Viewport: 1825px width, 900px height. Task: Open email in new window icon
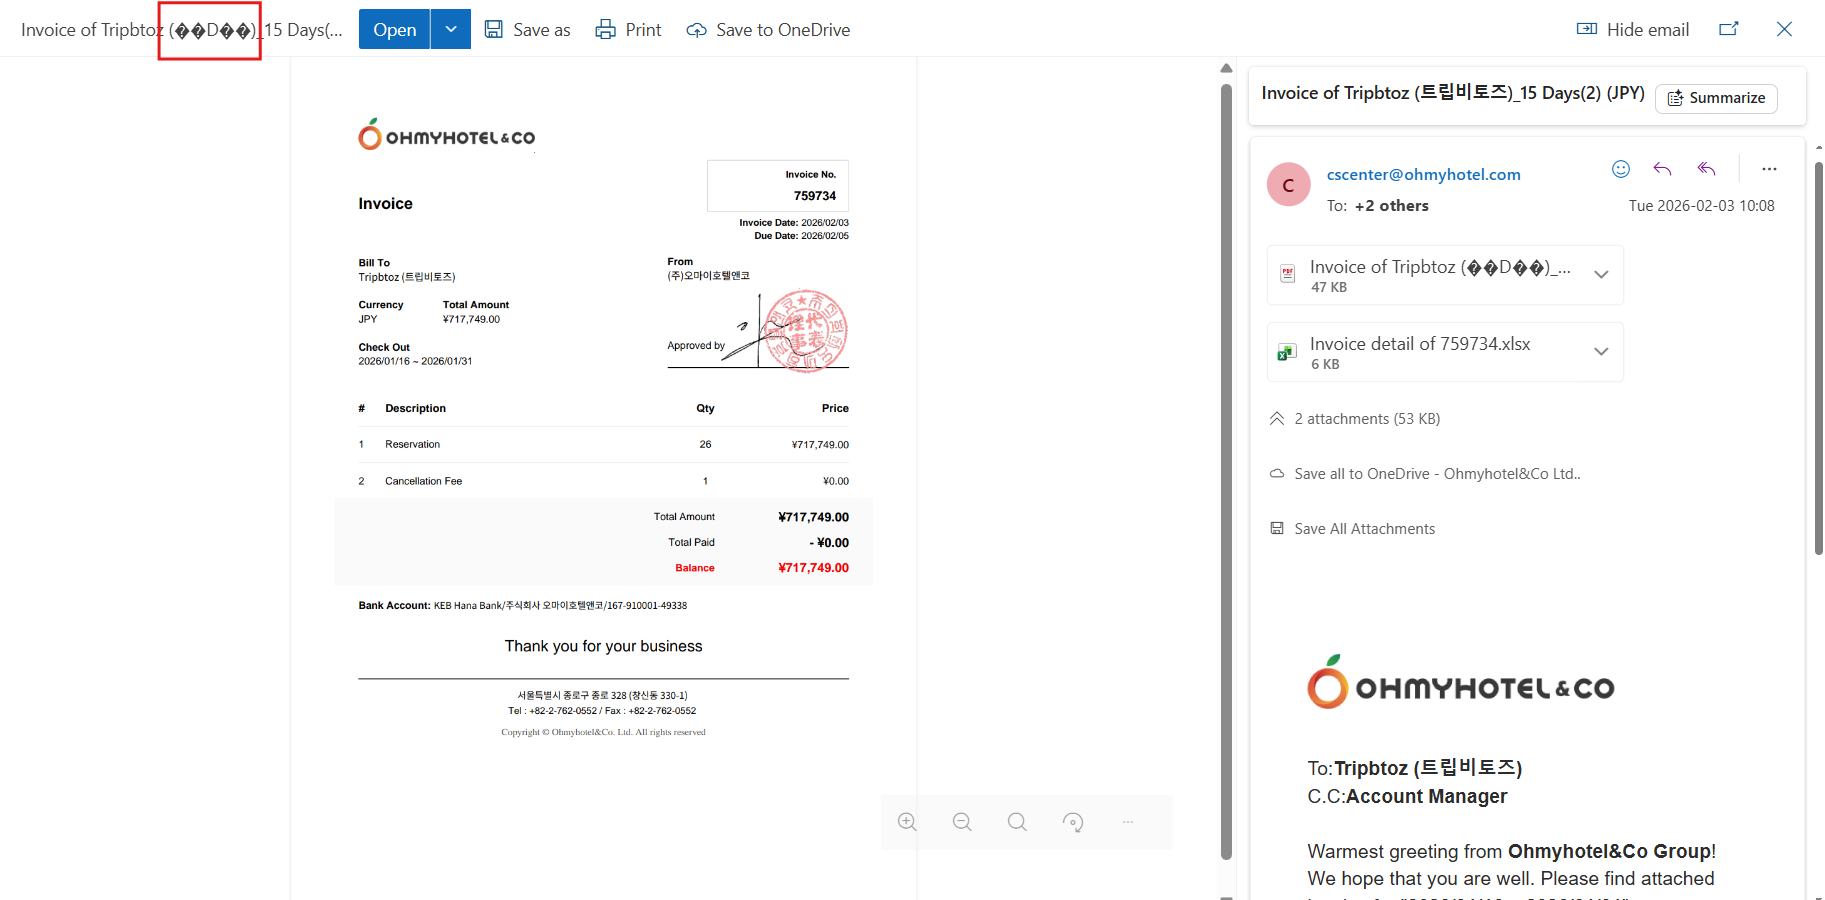pos(1729,29)
